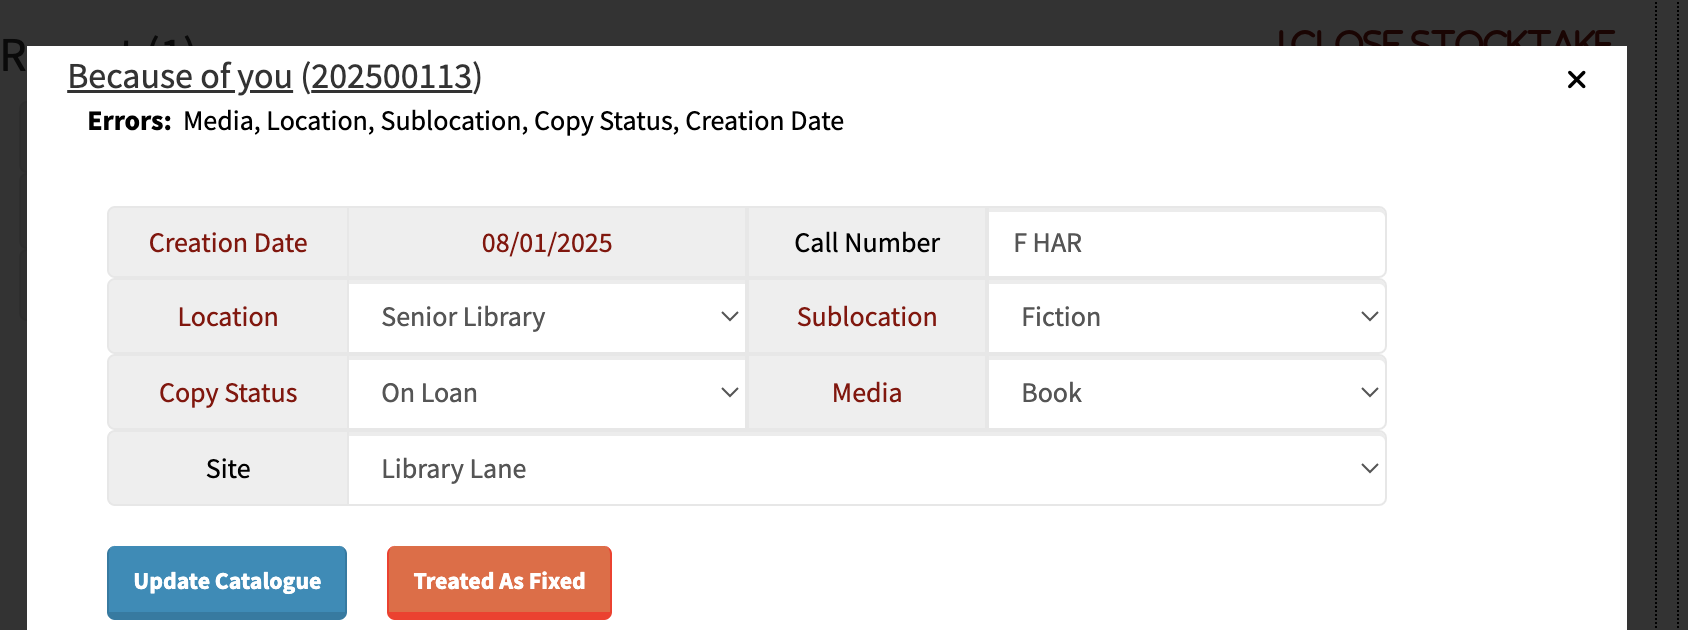Open the 'Because of you' title link
This screenshot has width=1688, height=630.
coord(180,77)
